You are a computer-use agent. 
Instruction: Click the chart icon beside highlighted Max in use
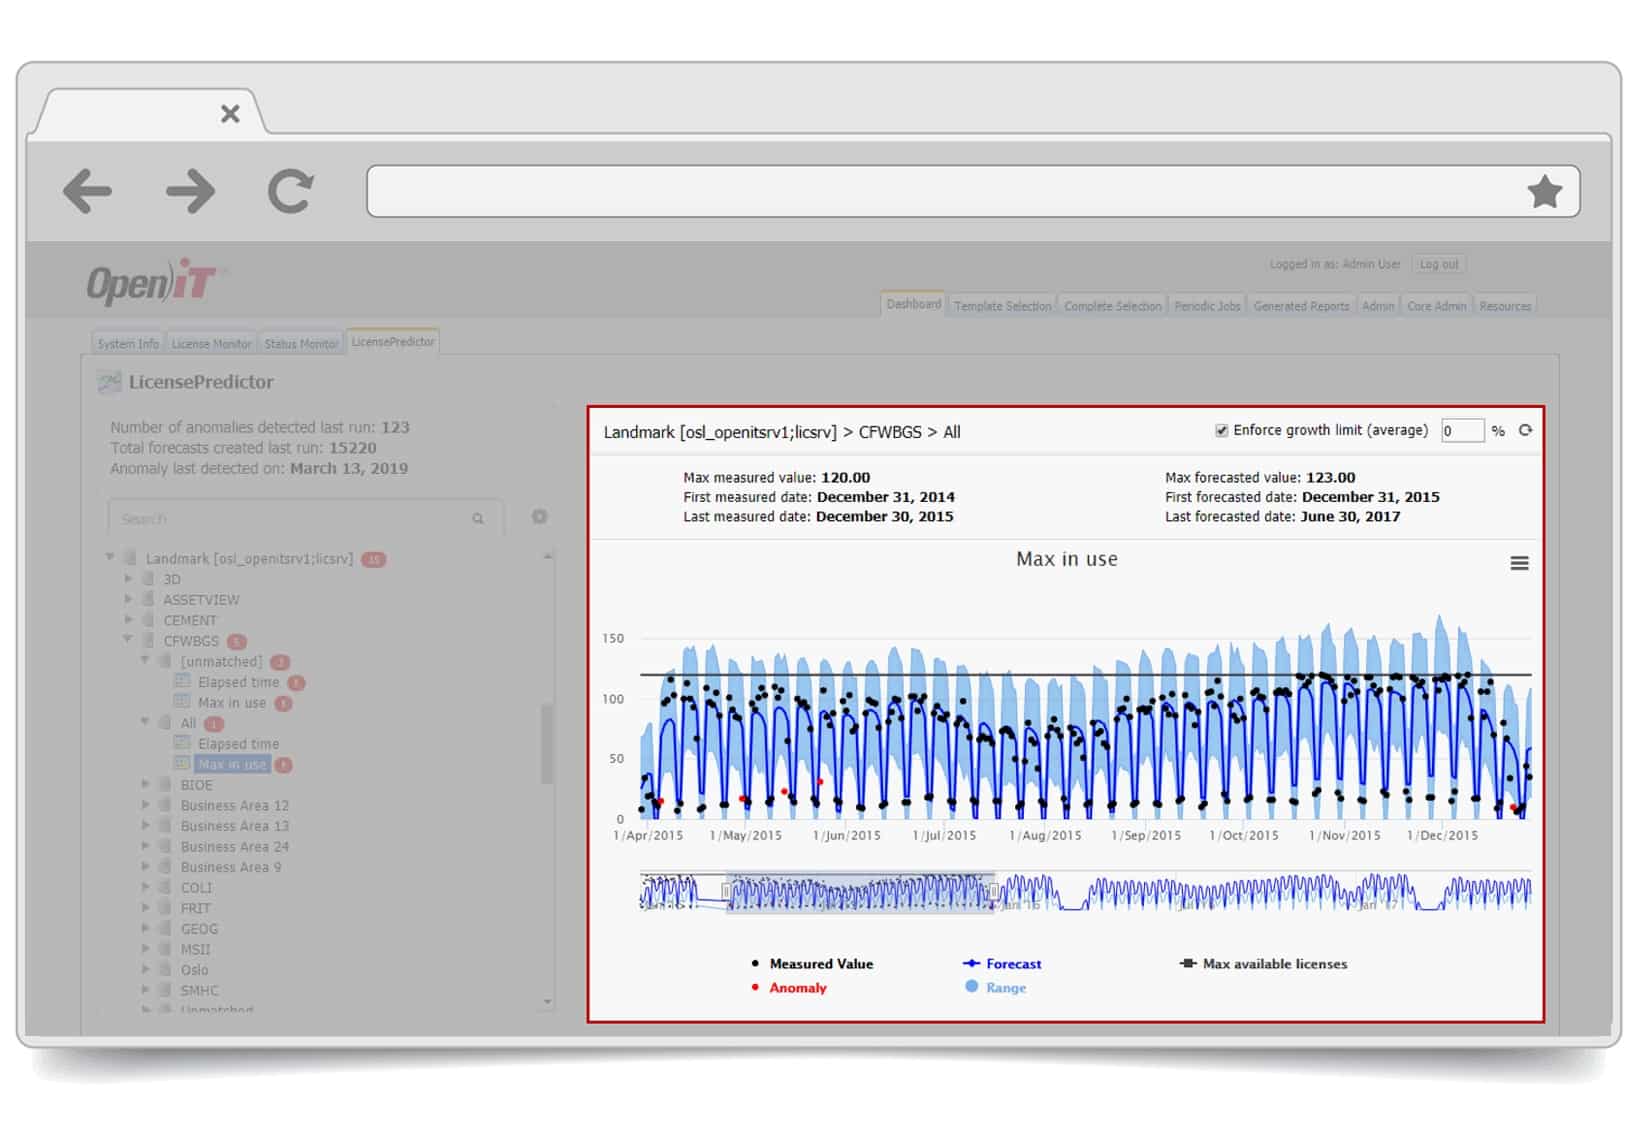pyautogui.click(x=182, y=763)
